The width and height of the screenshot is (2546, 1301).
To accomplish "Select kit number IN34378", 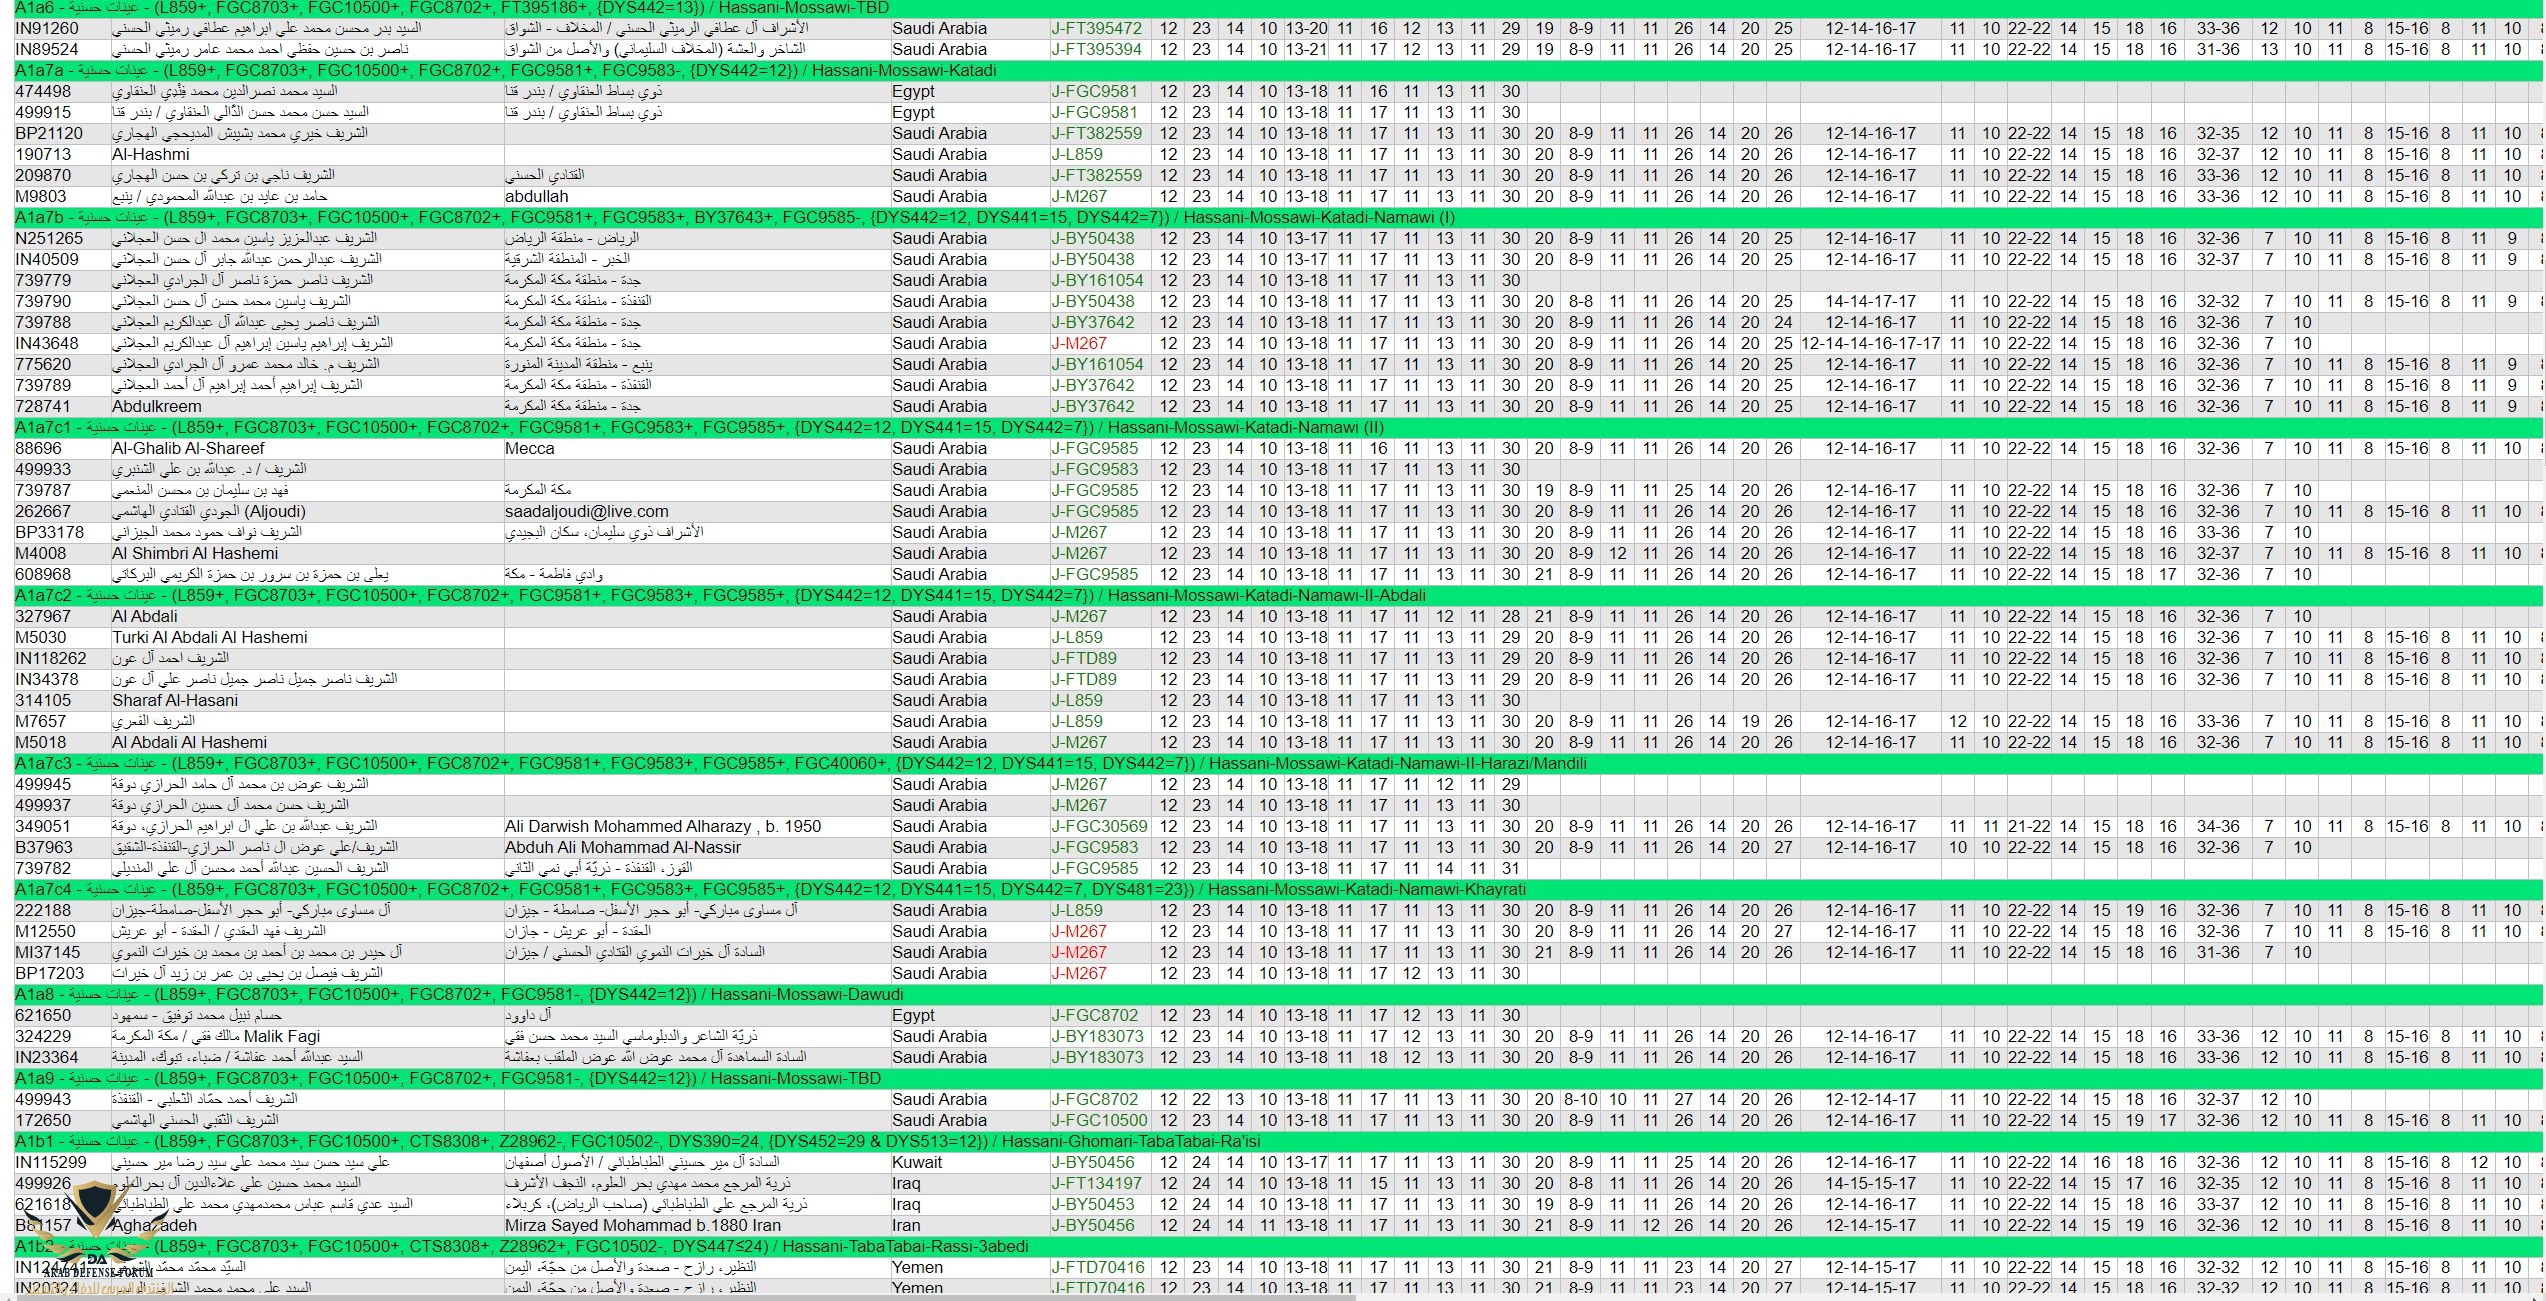I will [x=46, y=679].
